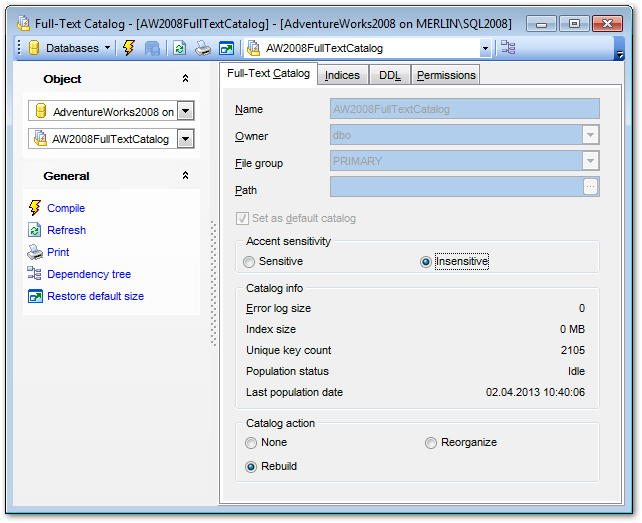
Task: Toggle Set as default catalog checkbox
Action: pyautogui.click(x=242, y=218)
